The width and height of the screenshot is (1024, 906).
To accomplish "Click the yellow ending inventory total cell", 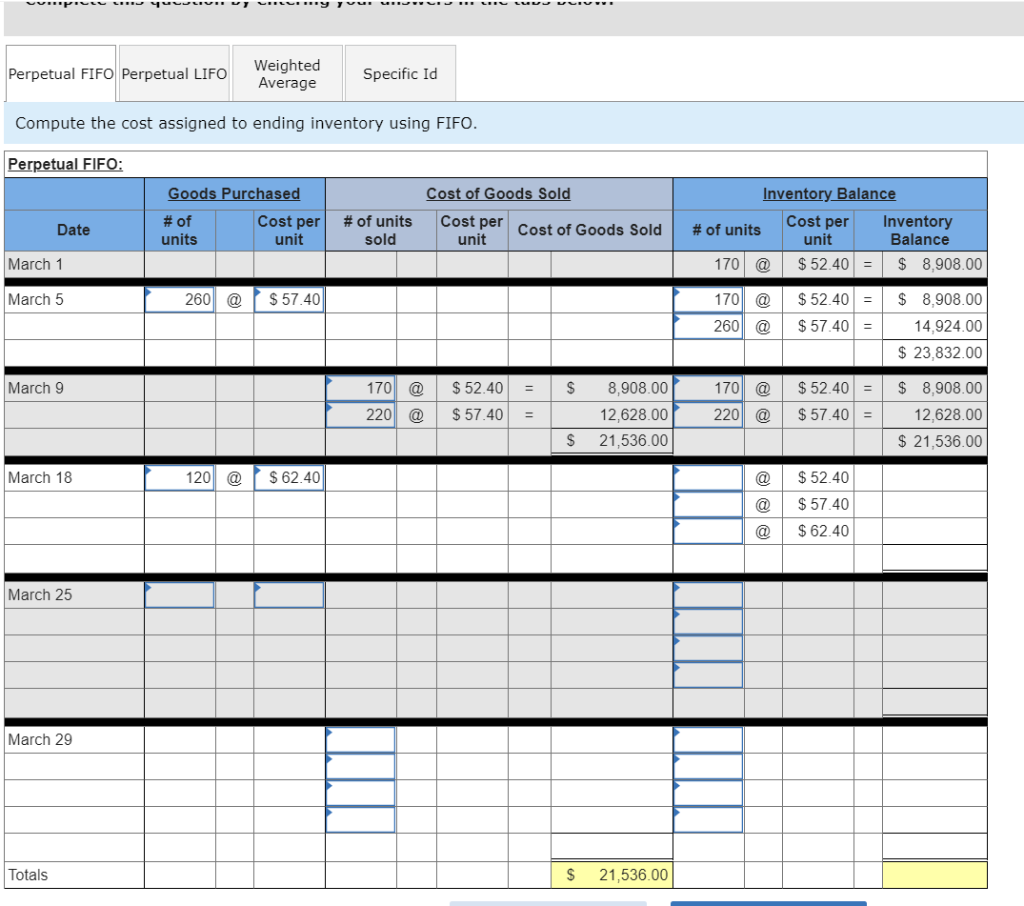I will 932,874.
